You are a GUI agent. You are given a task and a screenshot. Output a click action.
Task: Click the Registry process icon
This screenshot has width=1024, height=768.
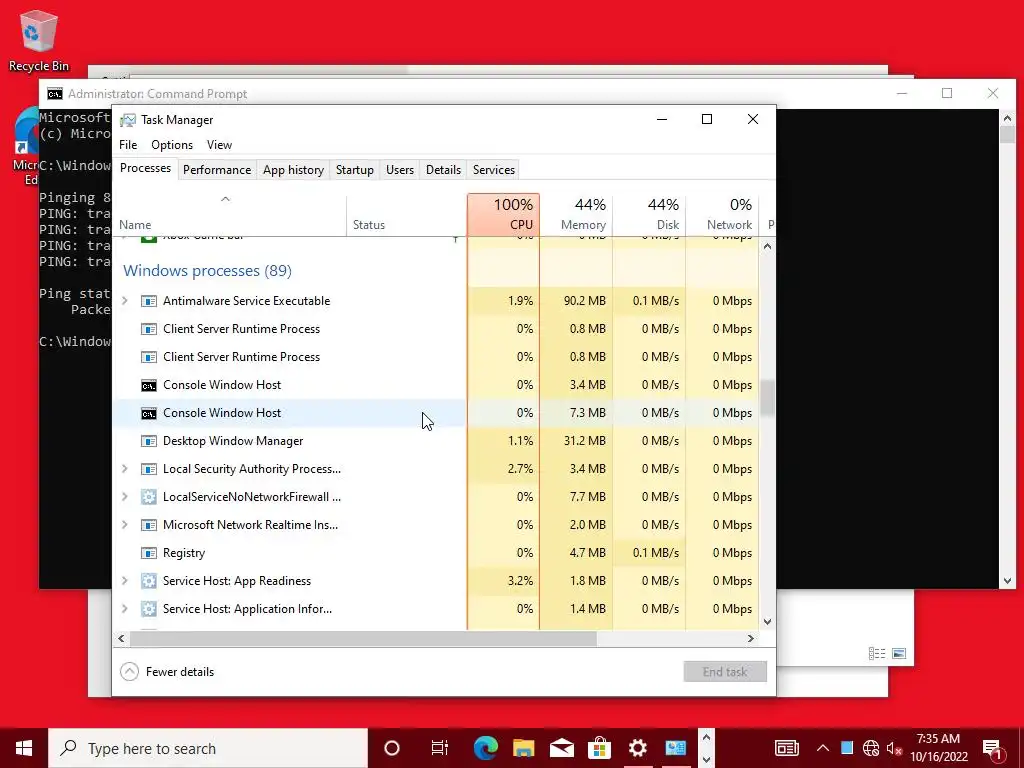(x=149, y=553)
